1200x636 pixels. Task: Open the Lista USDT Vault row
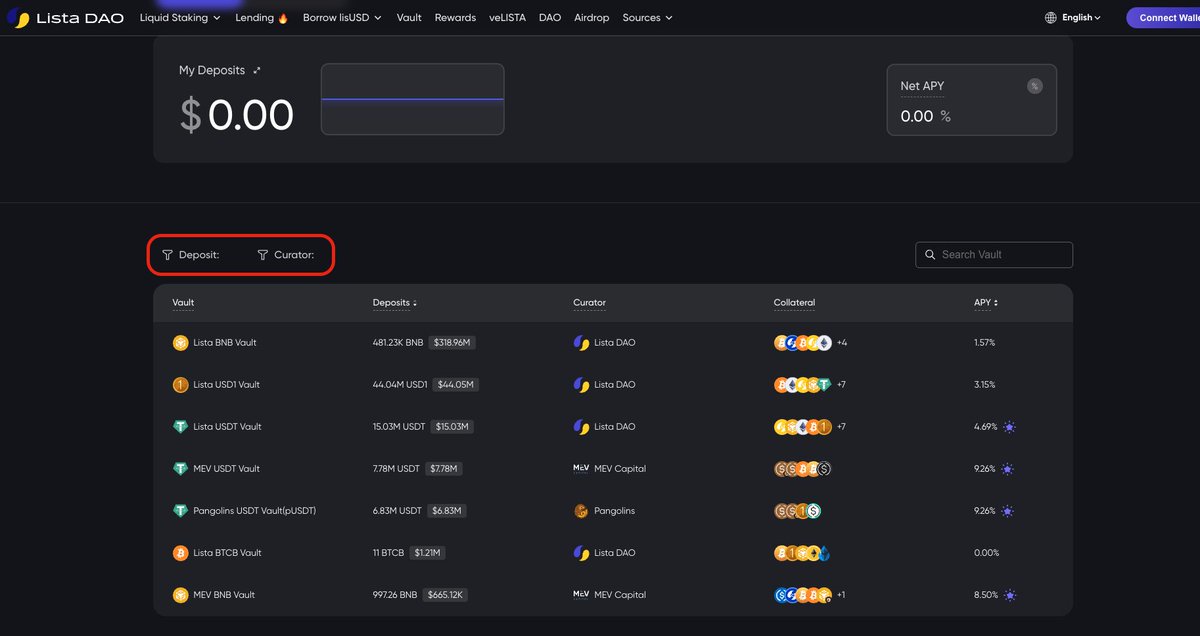coord(613,427)
